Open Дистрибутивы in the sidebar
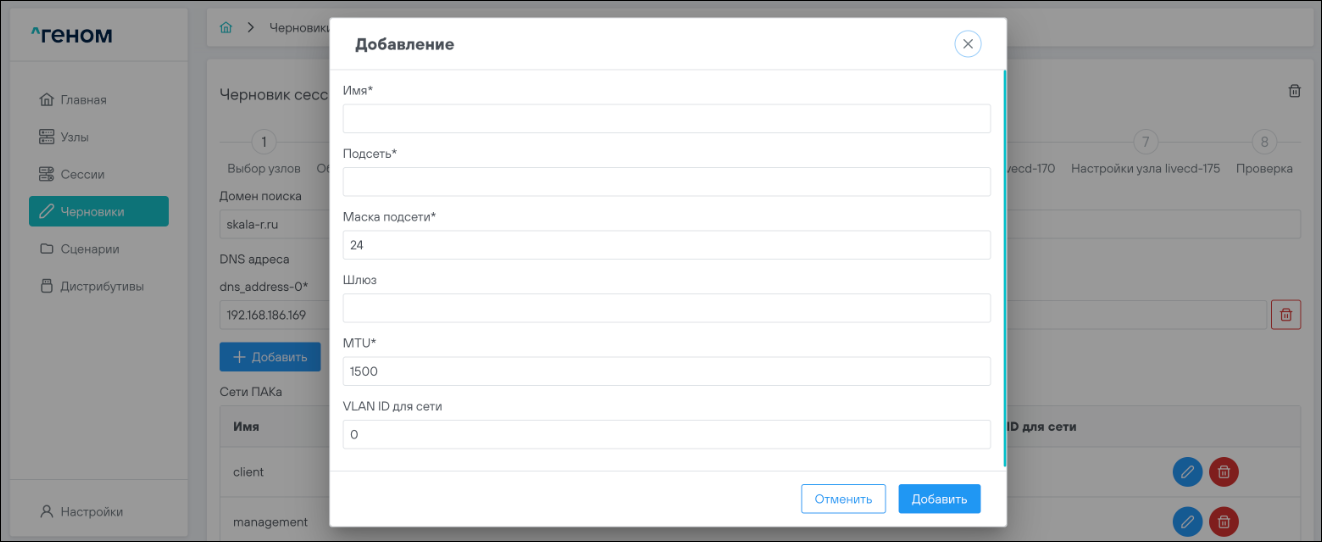1322x542 pixels. 101,286
